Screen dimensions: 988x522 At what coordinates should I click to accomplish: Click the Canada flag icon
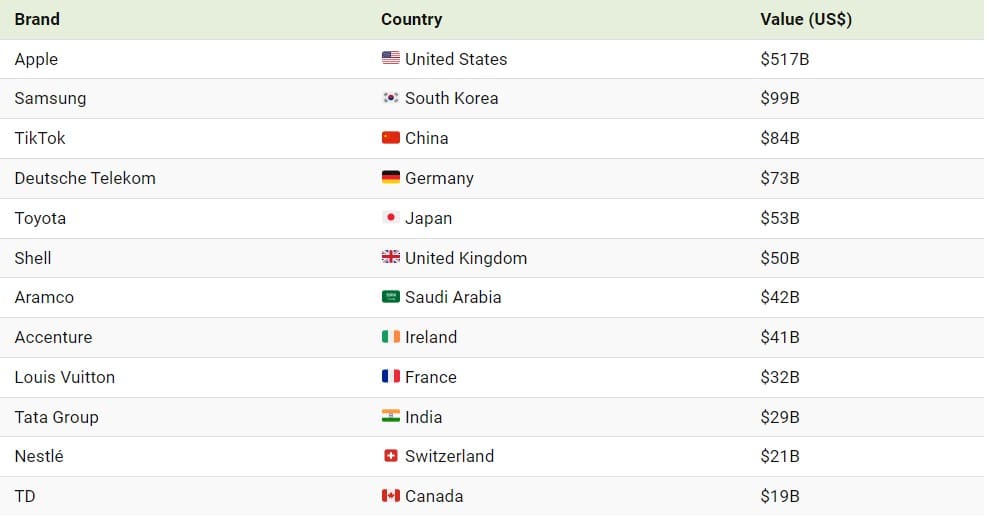click(x=390, y=496)
